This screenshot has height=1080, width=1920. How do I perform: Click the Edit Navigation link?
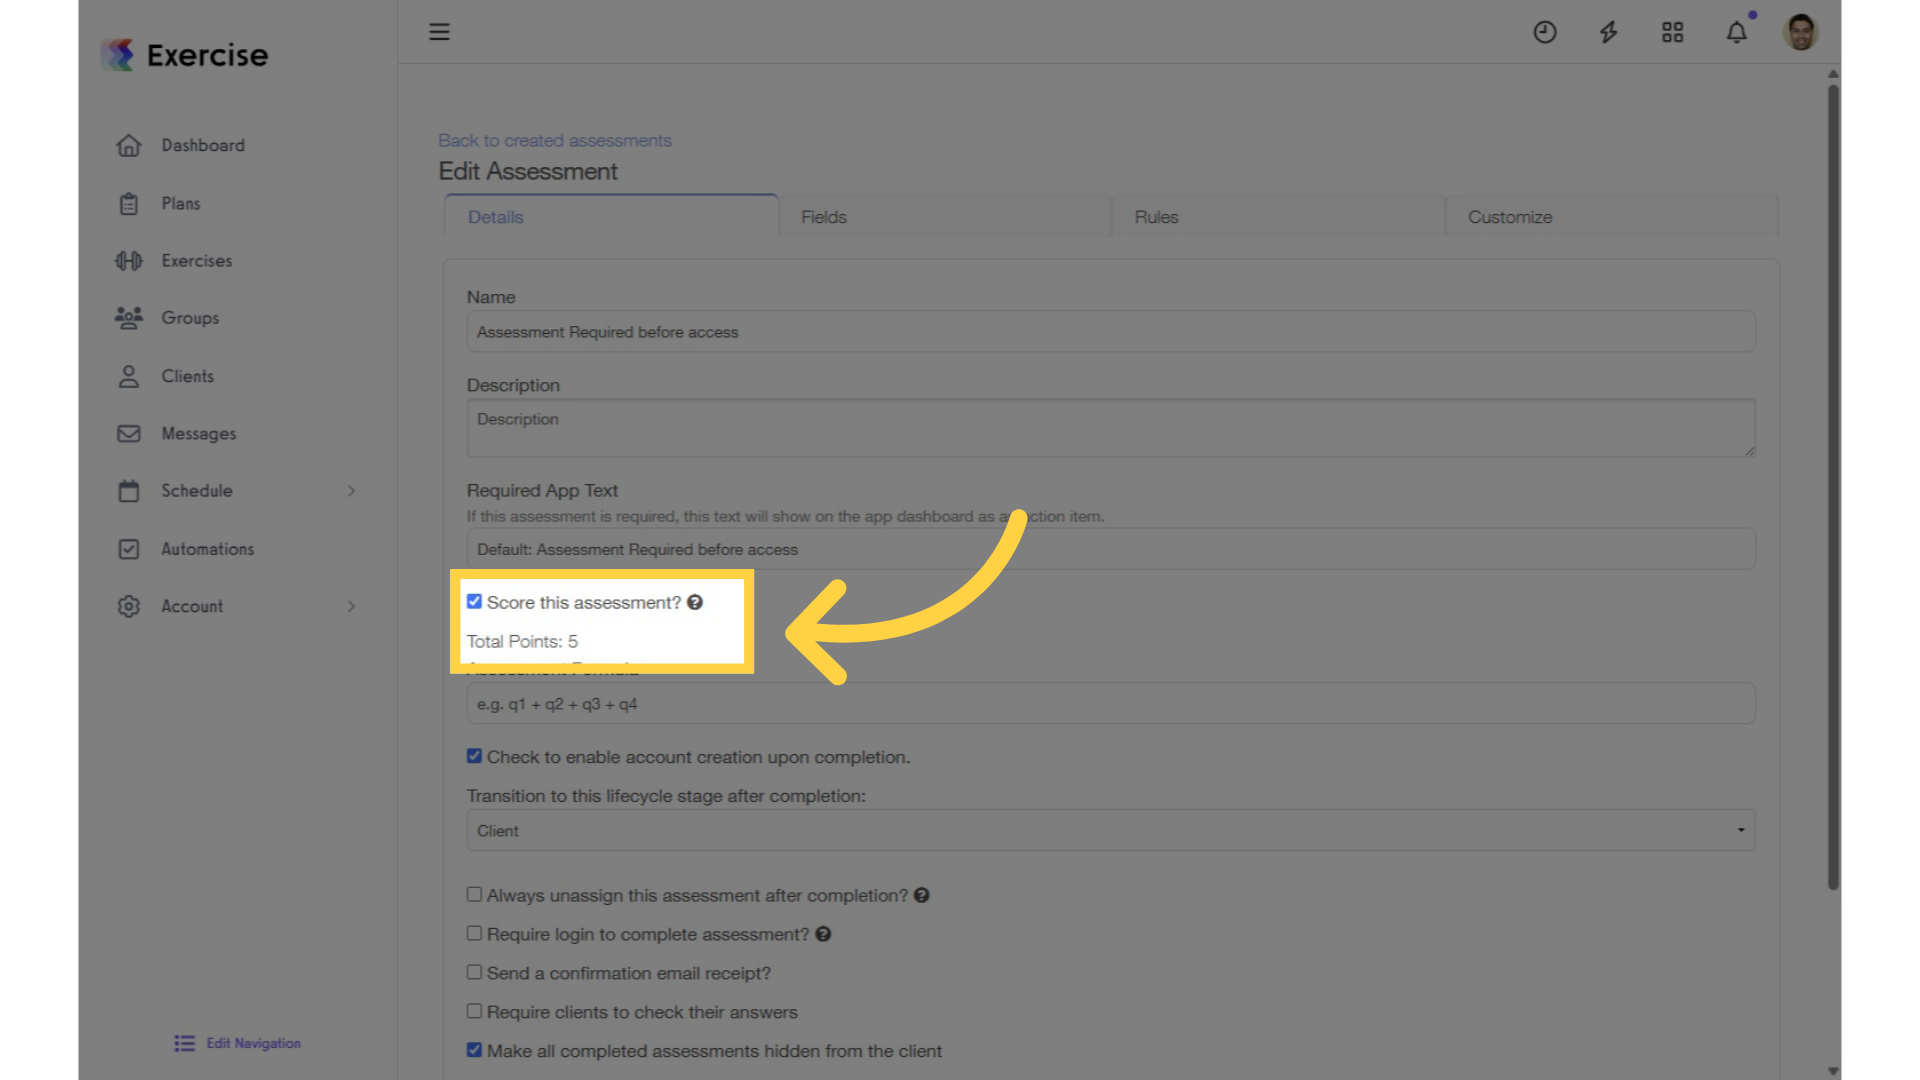[x=254, y=1043]
